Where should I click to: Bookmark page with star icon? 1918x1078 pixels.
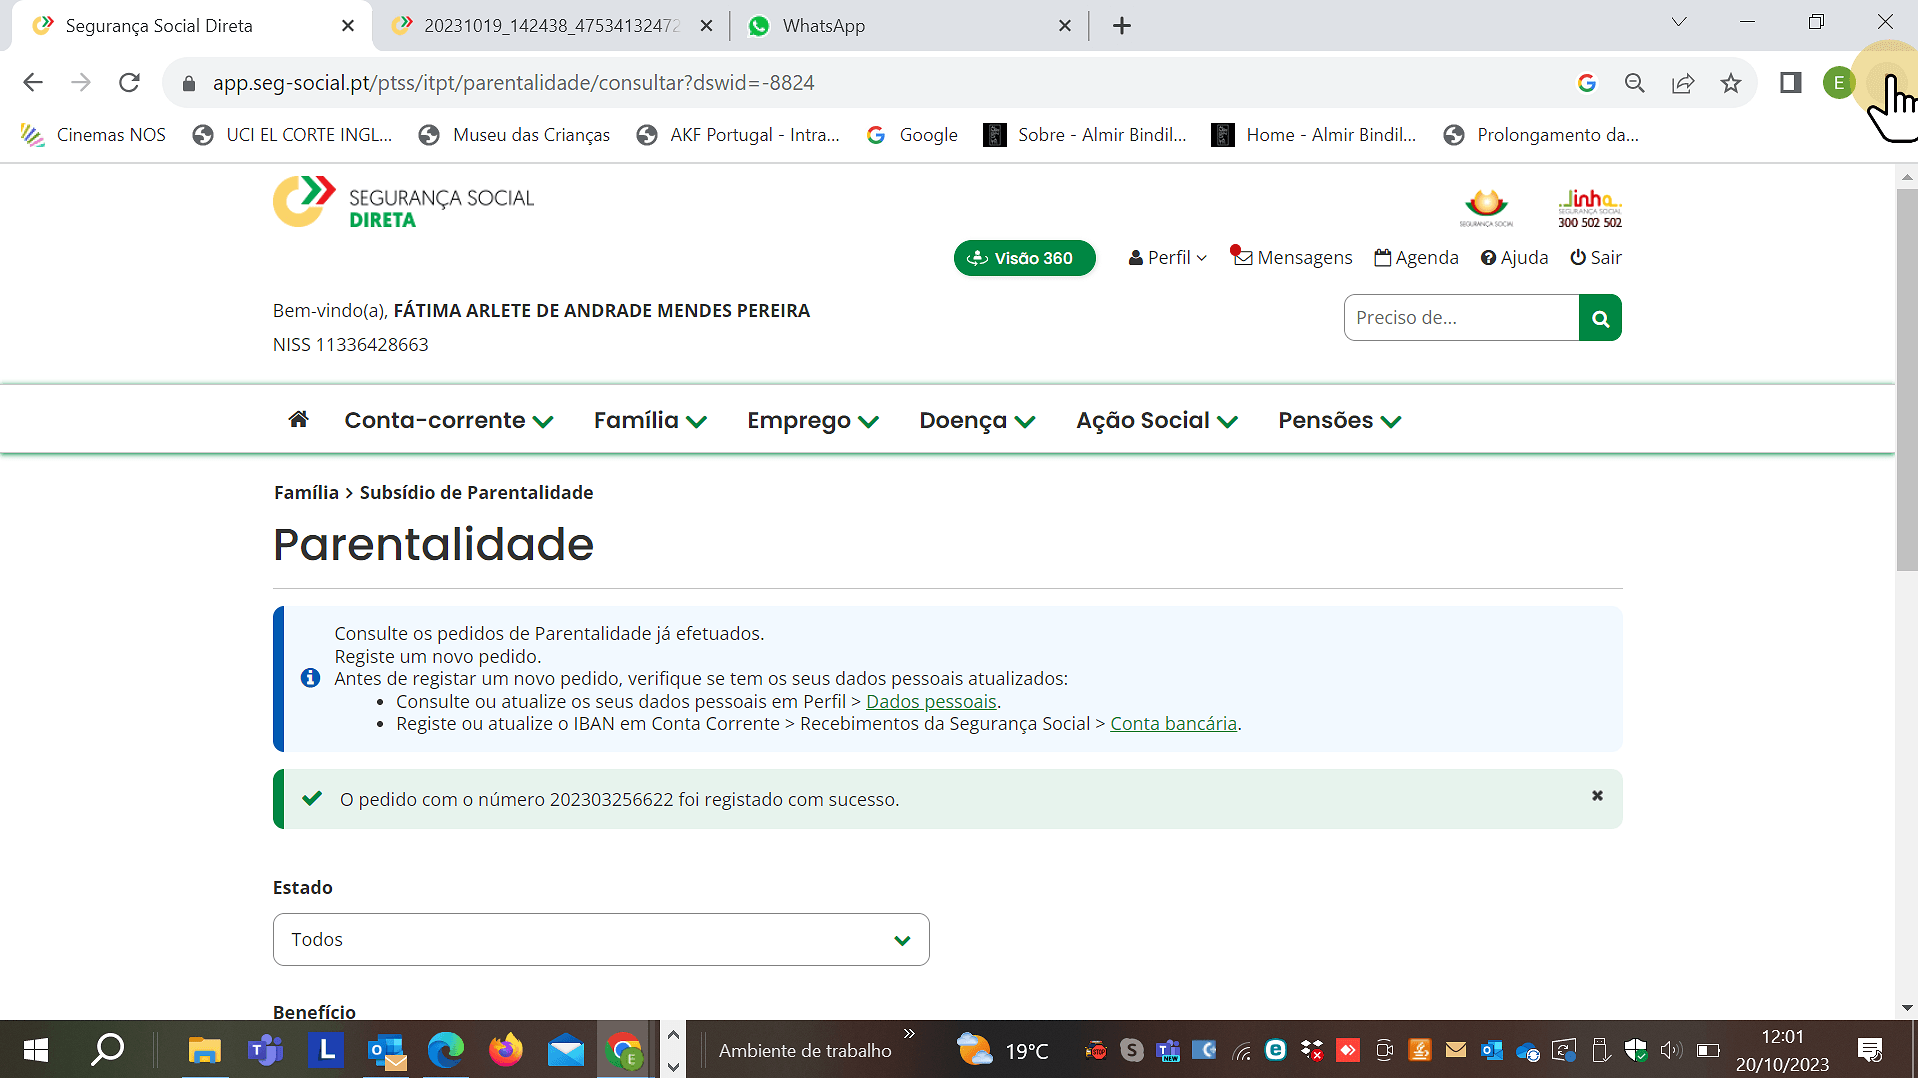(1731, 83)
